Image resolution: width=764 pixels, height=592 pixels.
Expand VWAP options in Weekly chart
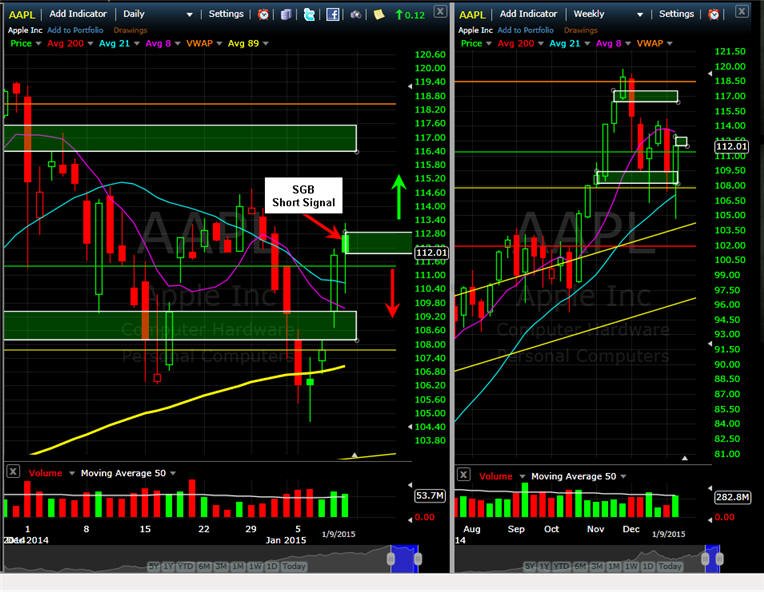pos(669,43)
